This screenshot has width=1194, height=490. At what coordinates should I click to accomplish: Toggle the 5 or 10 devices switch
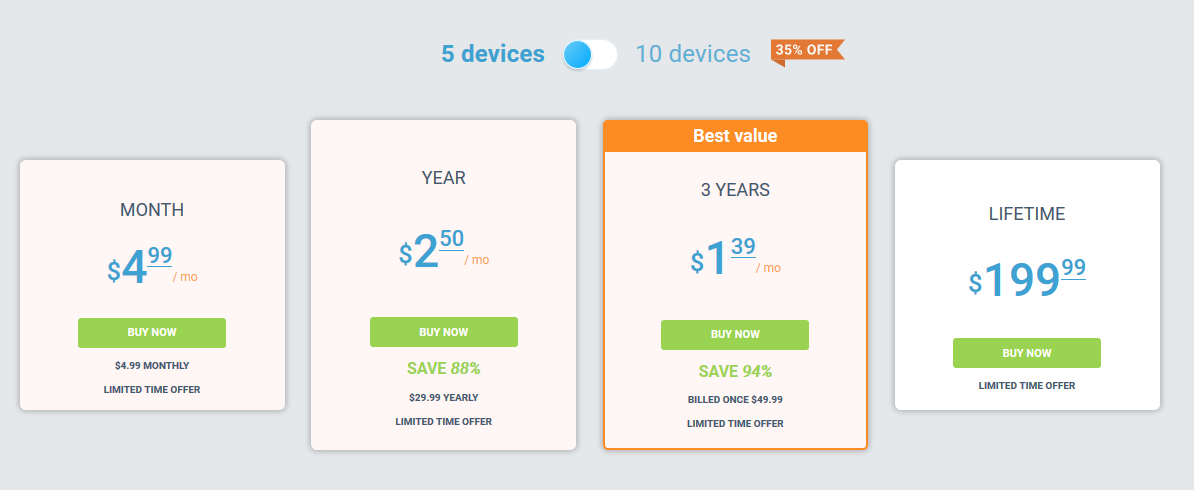click(x=590, y=54)
